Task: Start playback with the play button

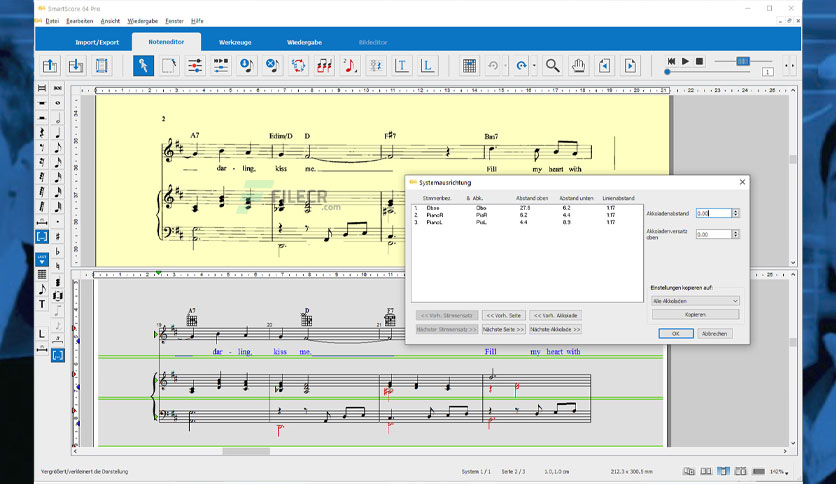Action: tap(686, 61)
